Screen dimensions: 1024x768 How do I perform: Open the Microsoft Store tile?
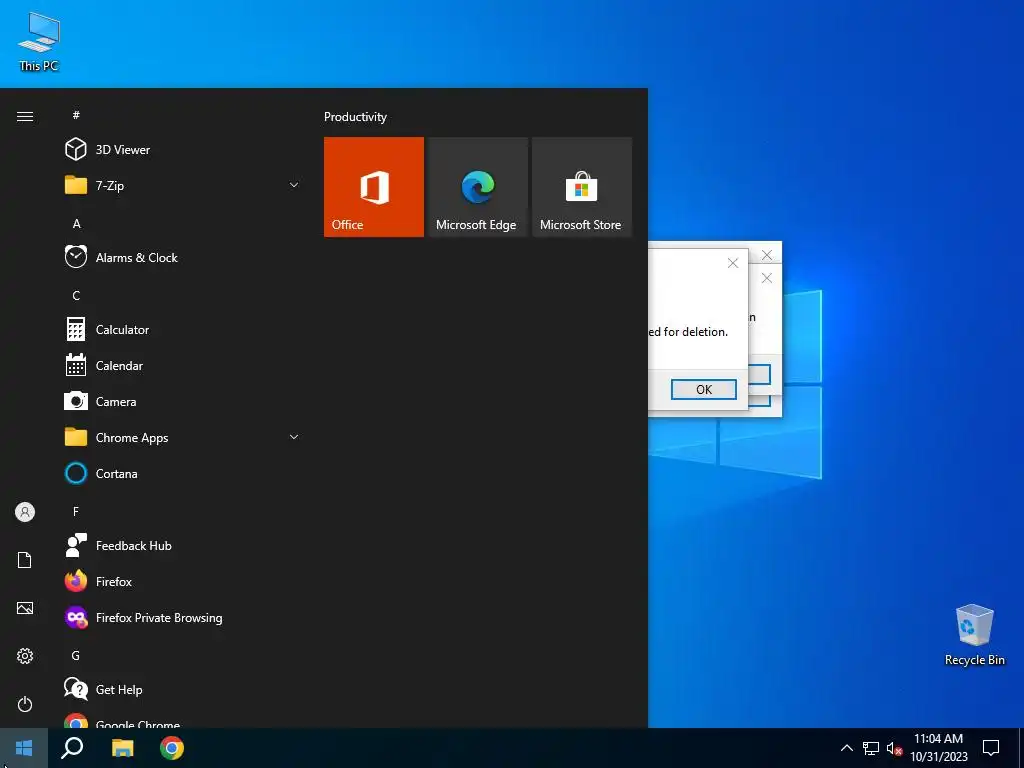coord(582,187)
